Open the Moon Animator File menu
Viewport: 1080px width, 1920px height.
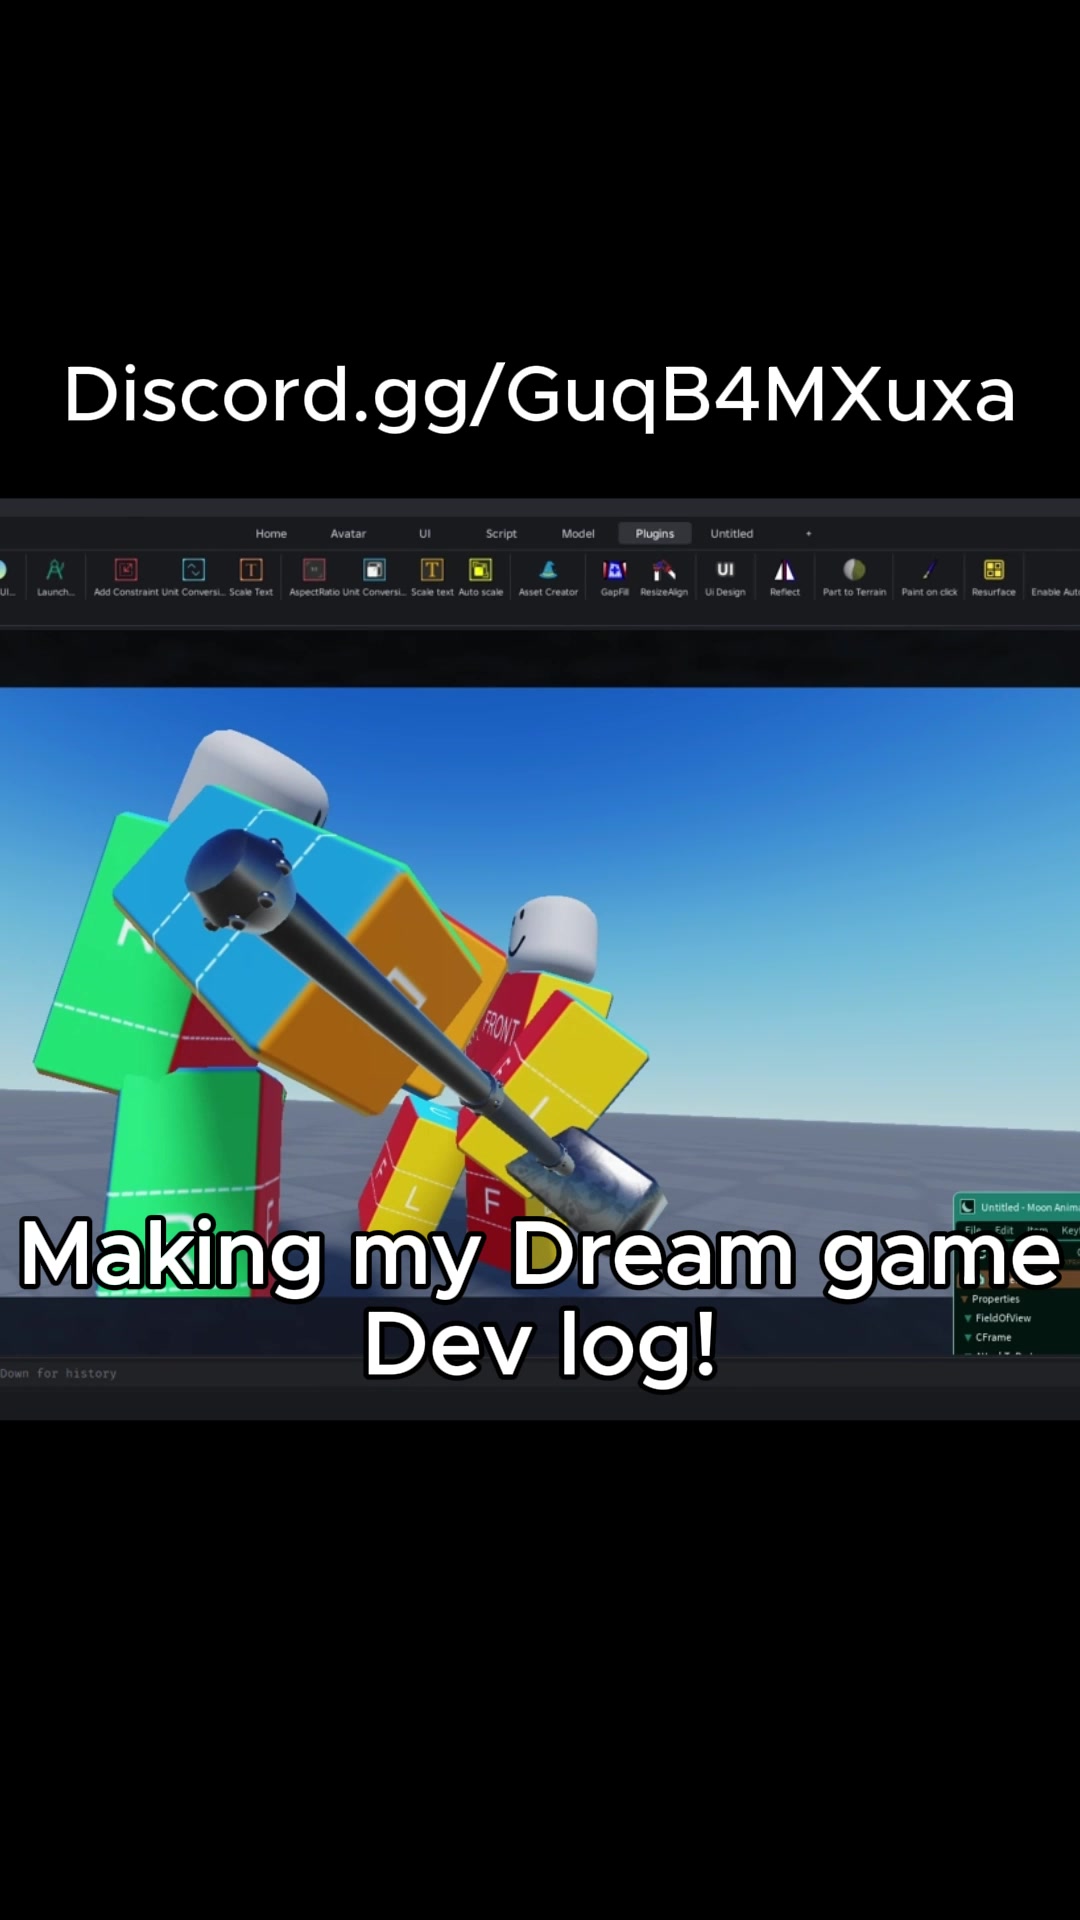pyautogui.click(x=973, y=1230)
